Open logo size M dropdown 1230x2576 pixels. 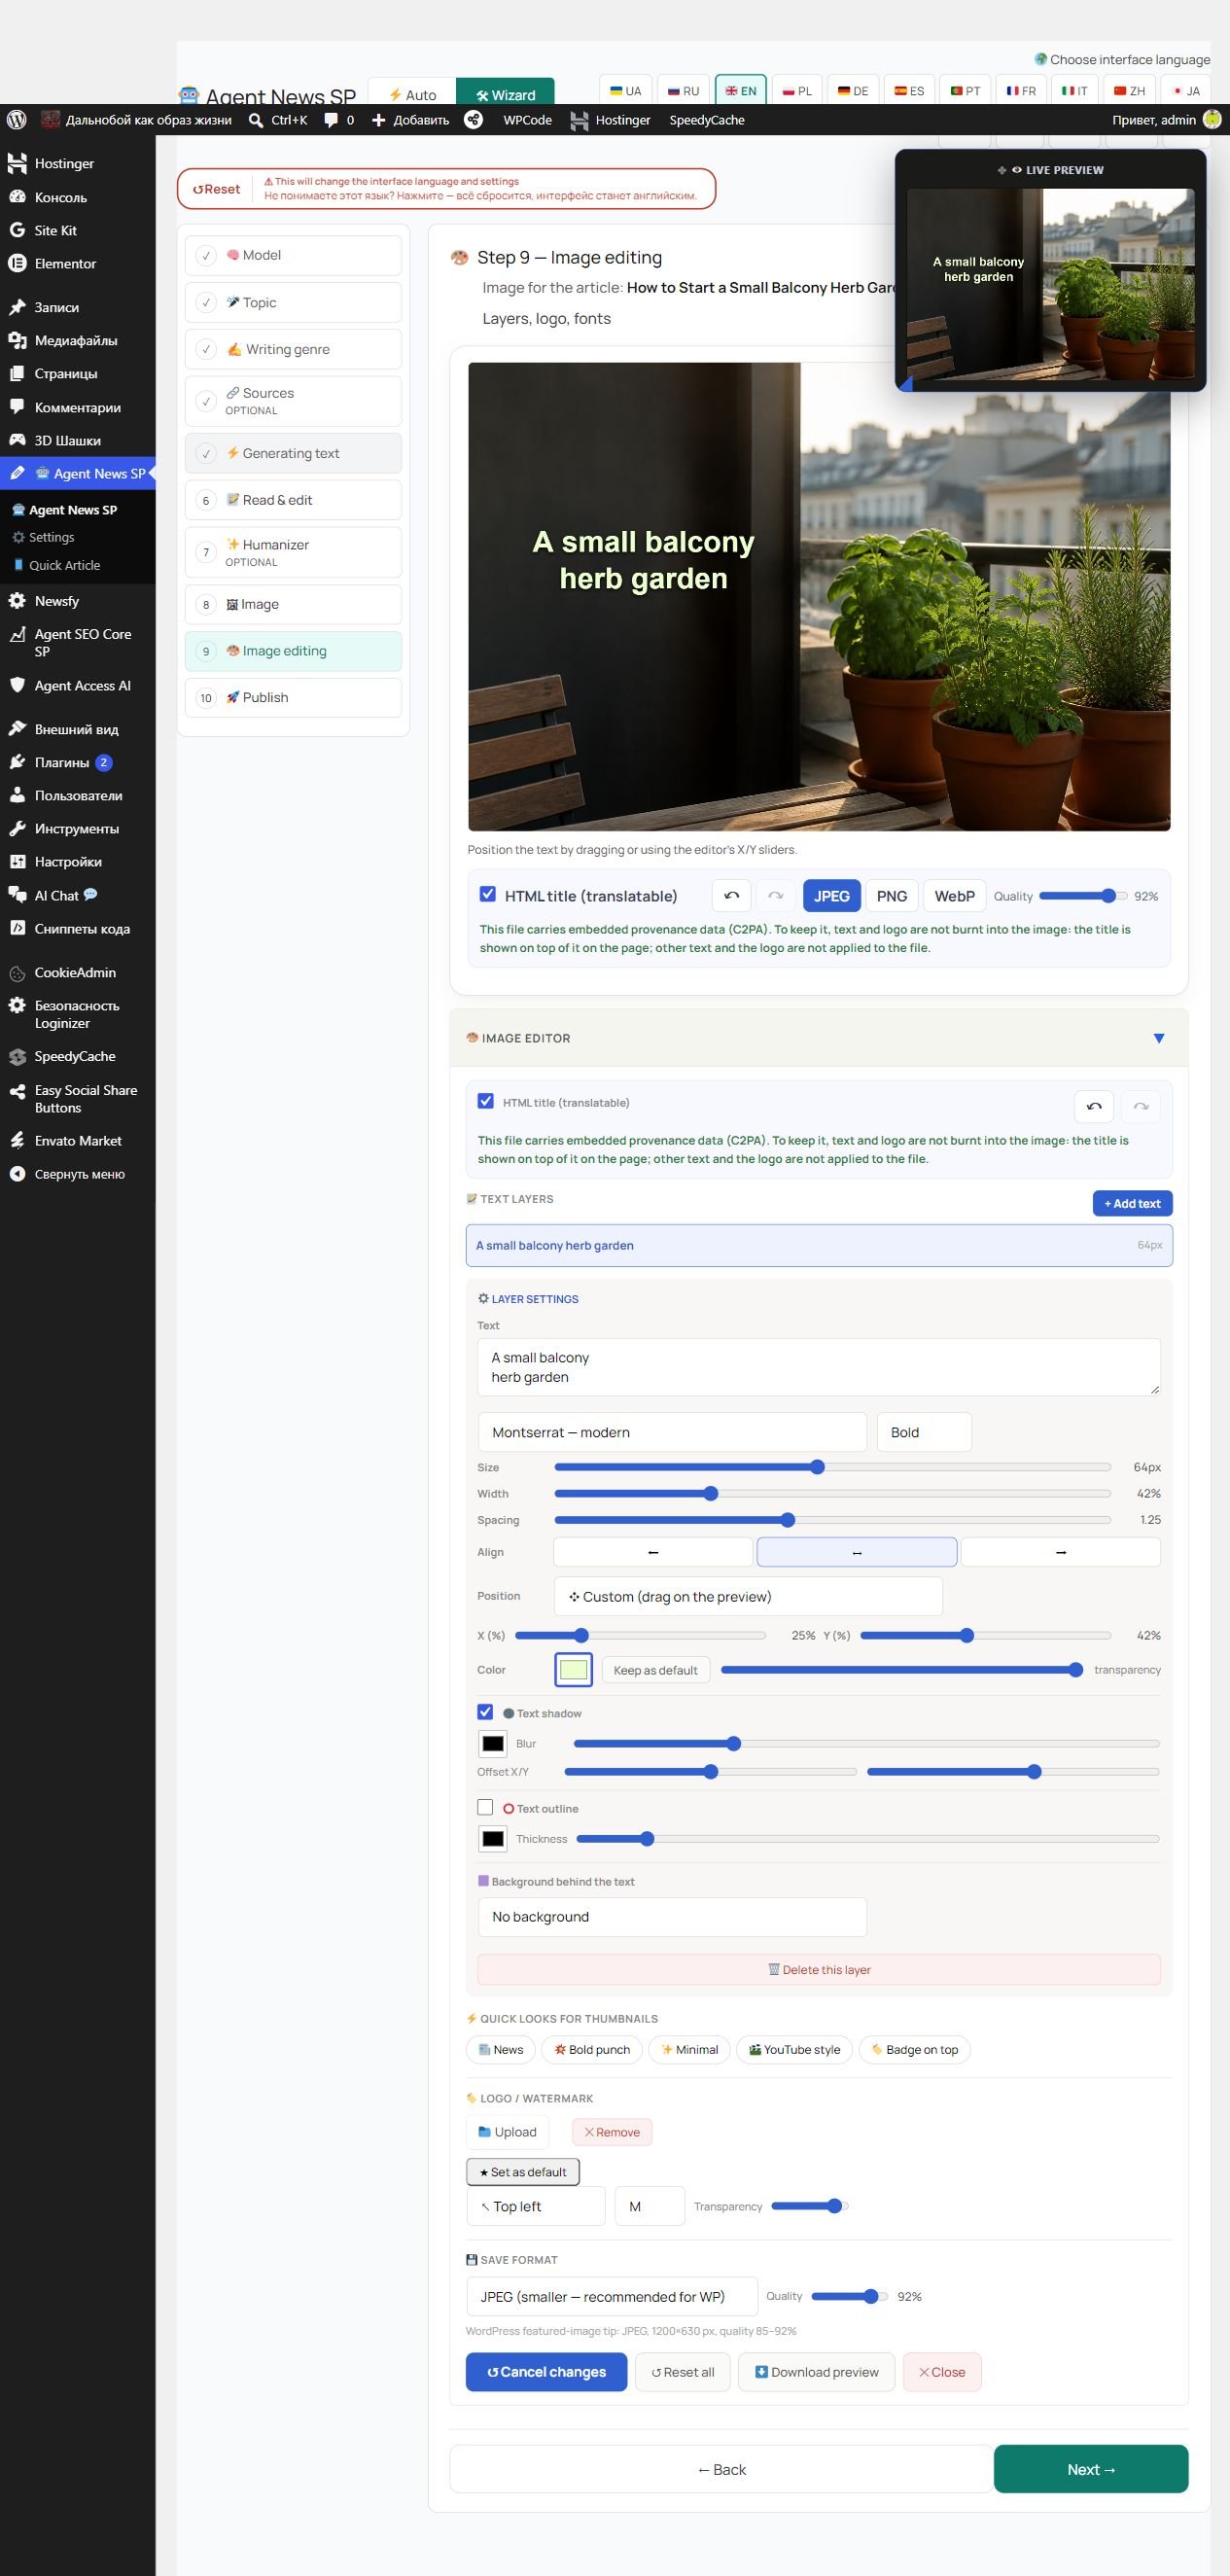coord(650,2206)
